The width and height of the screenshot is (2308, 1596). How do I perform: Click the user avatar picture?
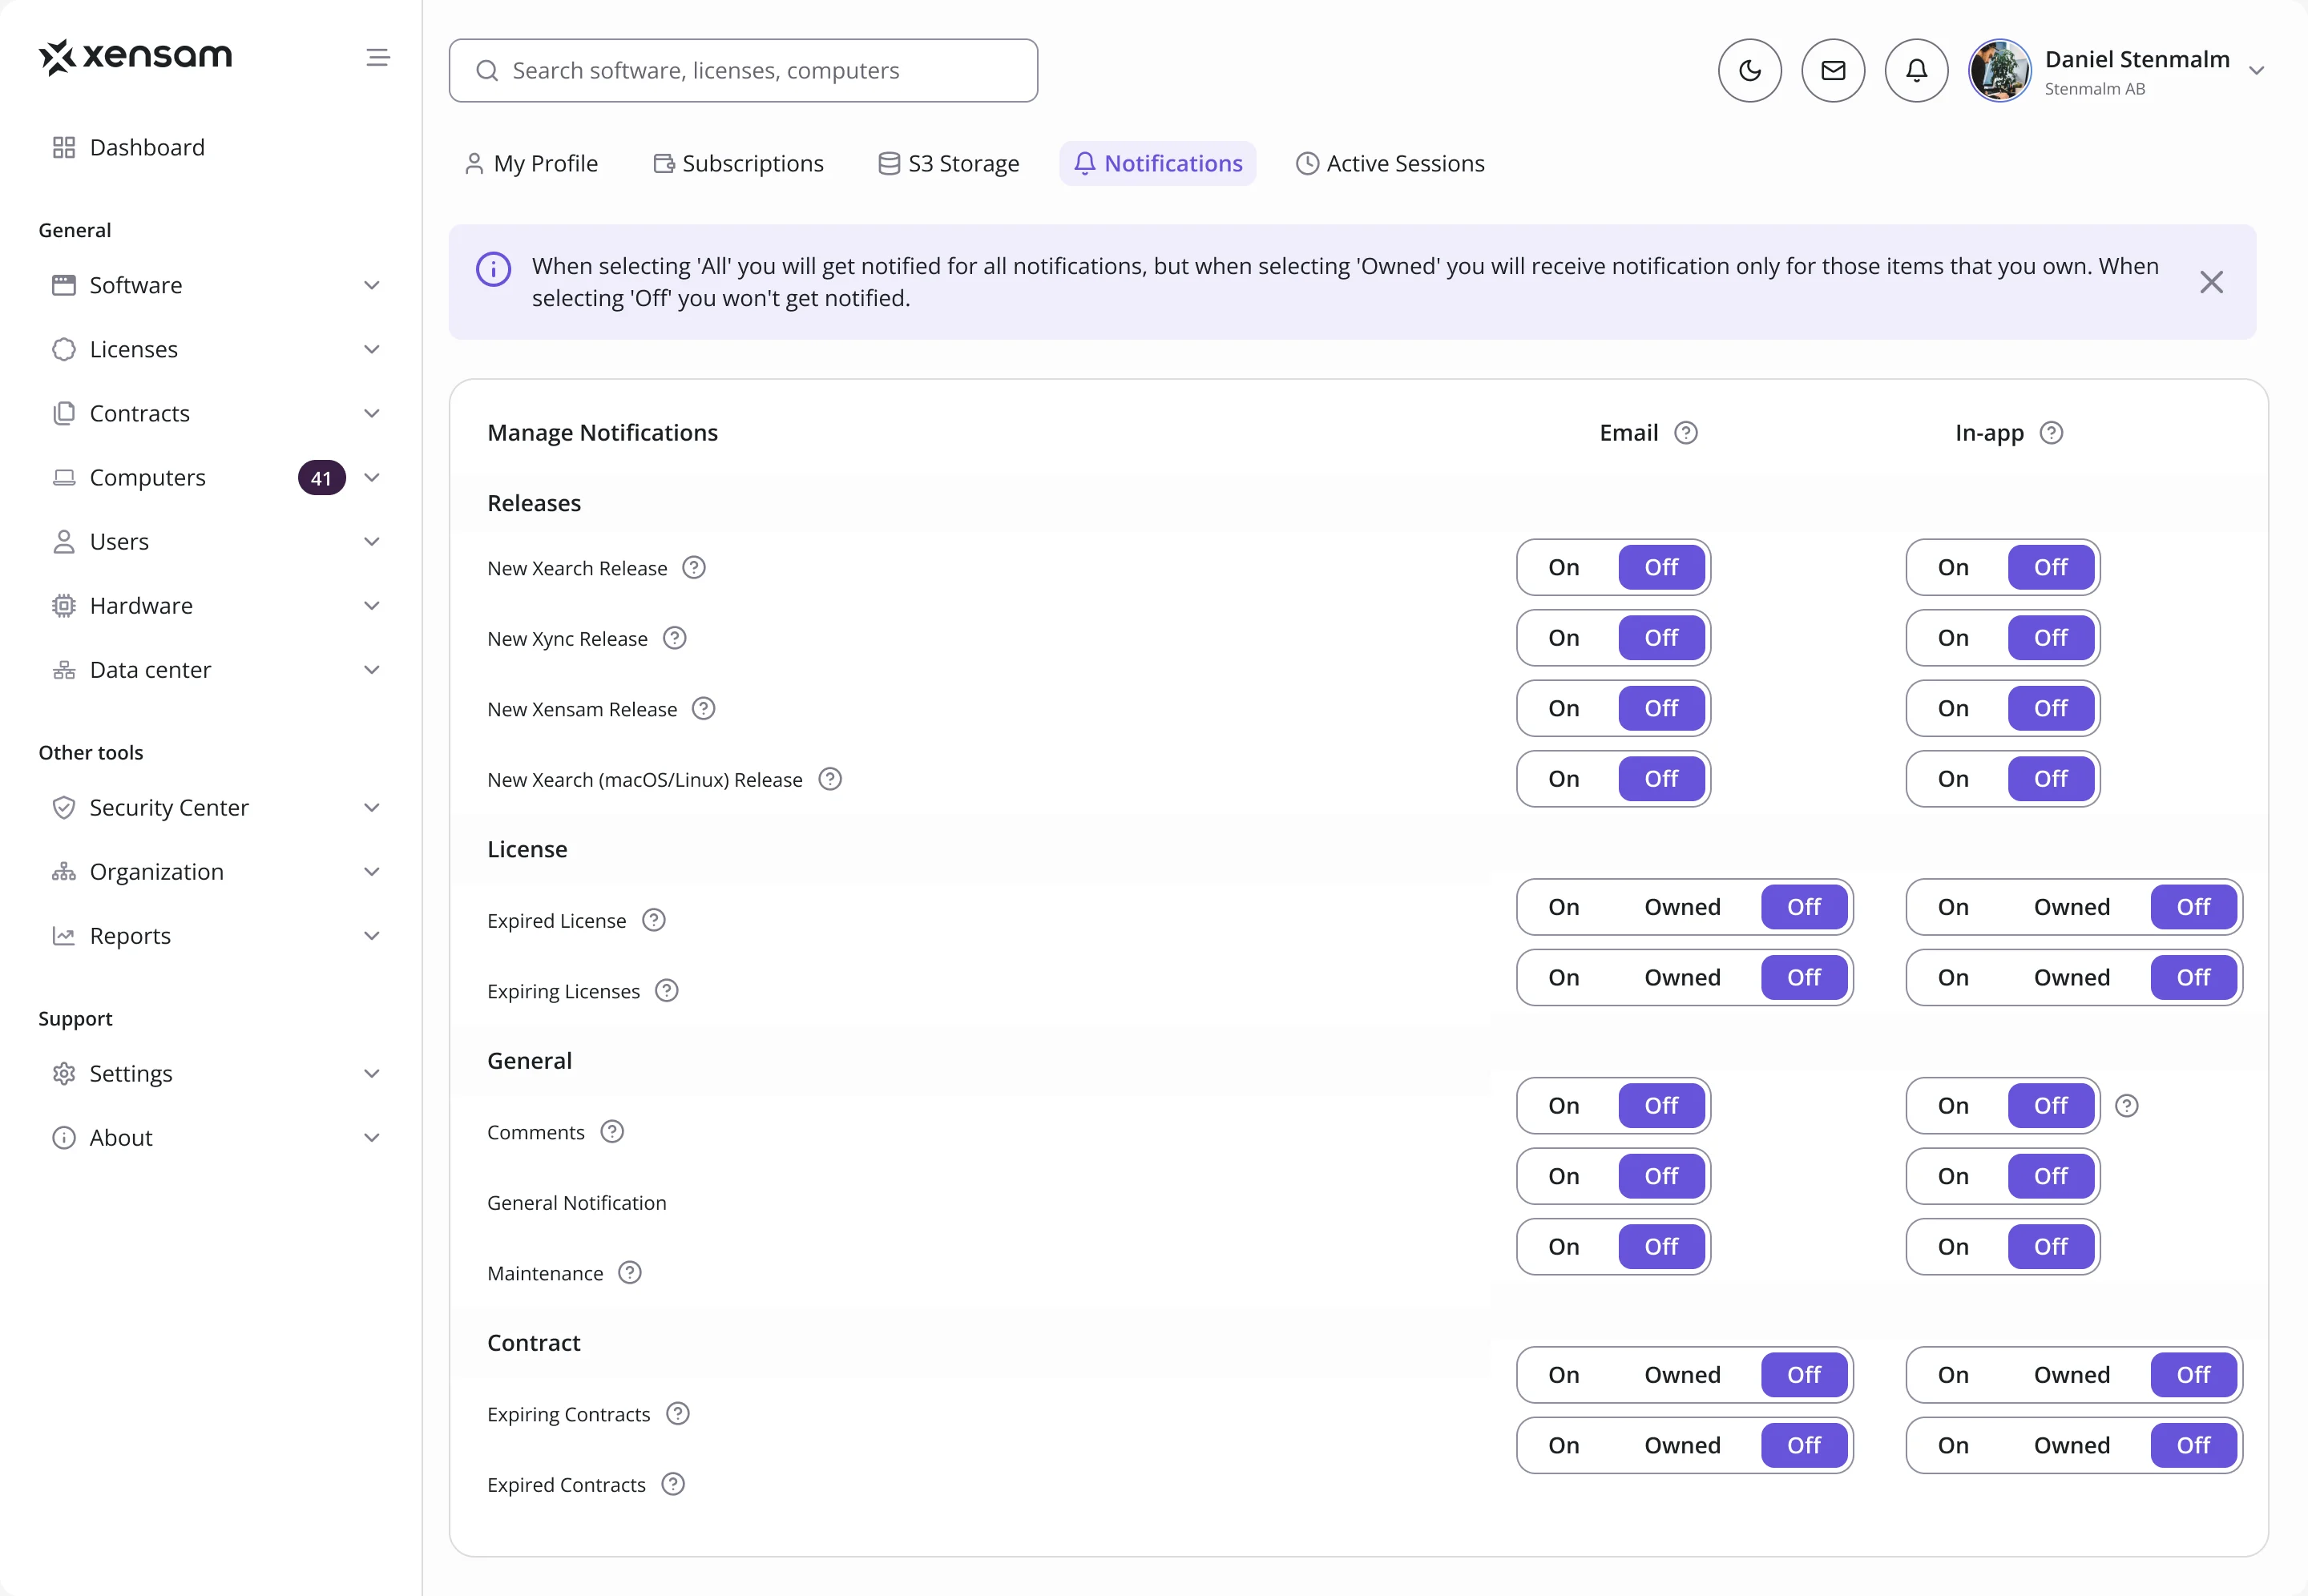tap(1999, 70)
